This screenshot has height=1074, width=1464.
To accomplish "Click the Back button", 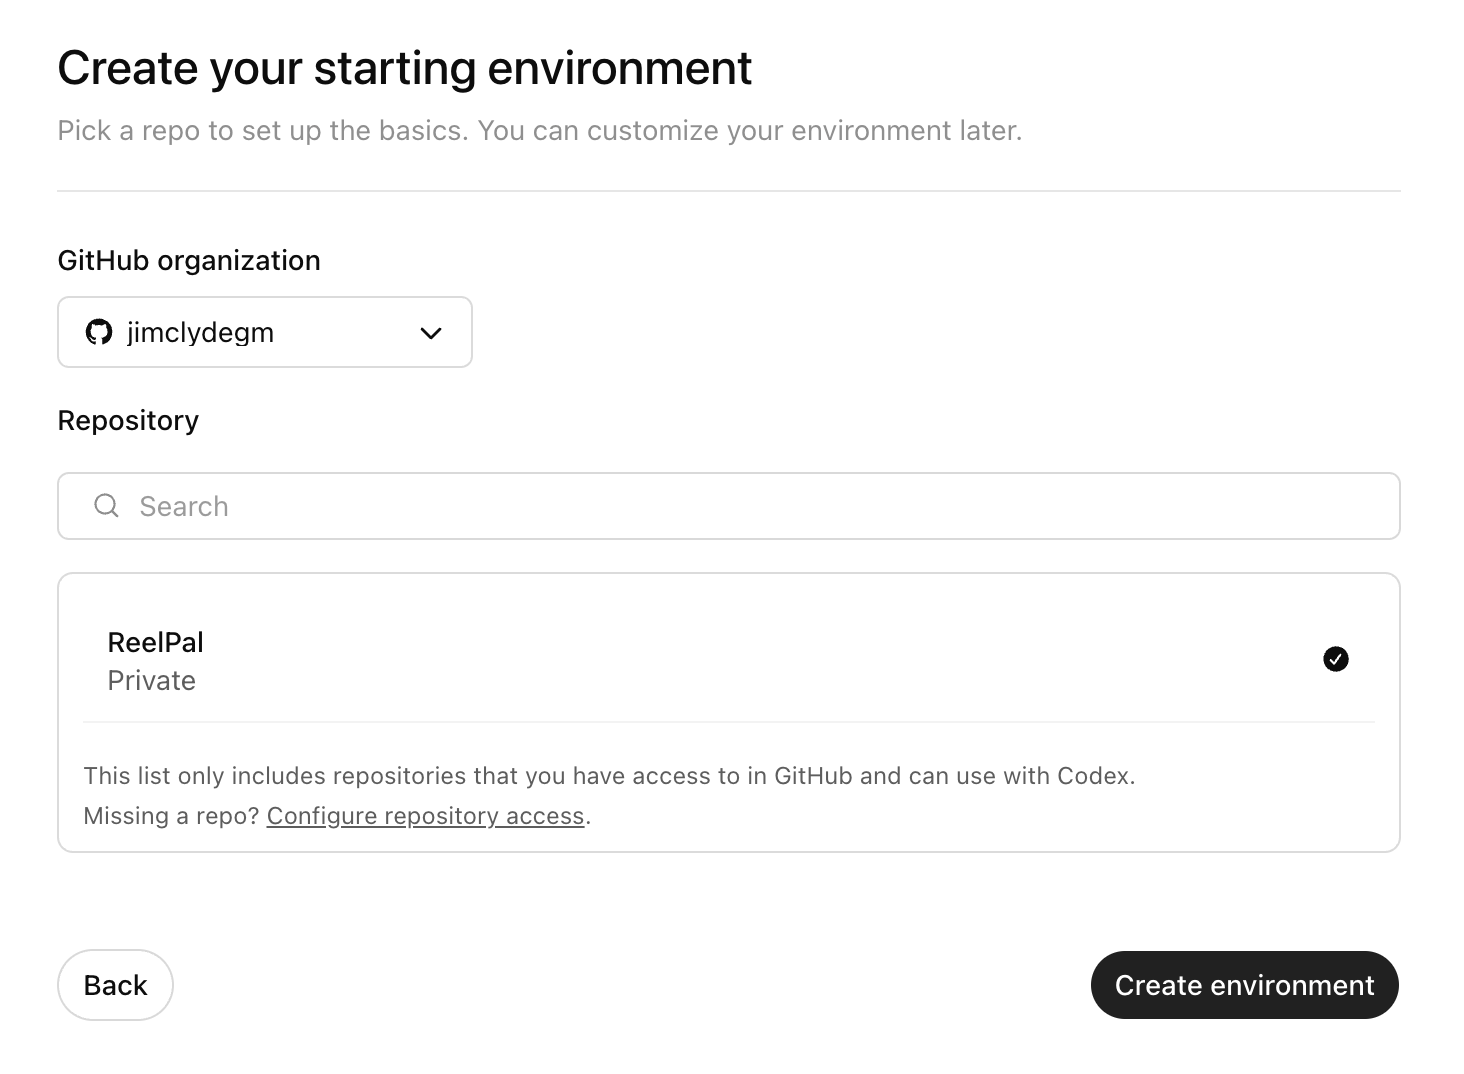I will [114, 985].
